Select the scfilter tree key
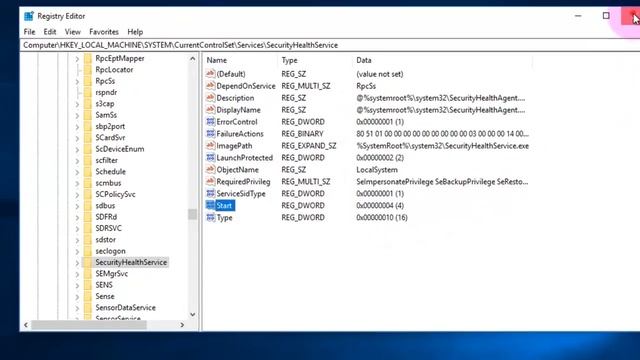This screenshot has width=640, height=360. (107, 160)
